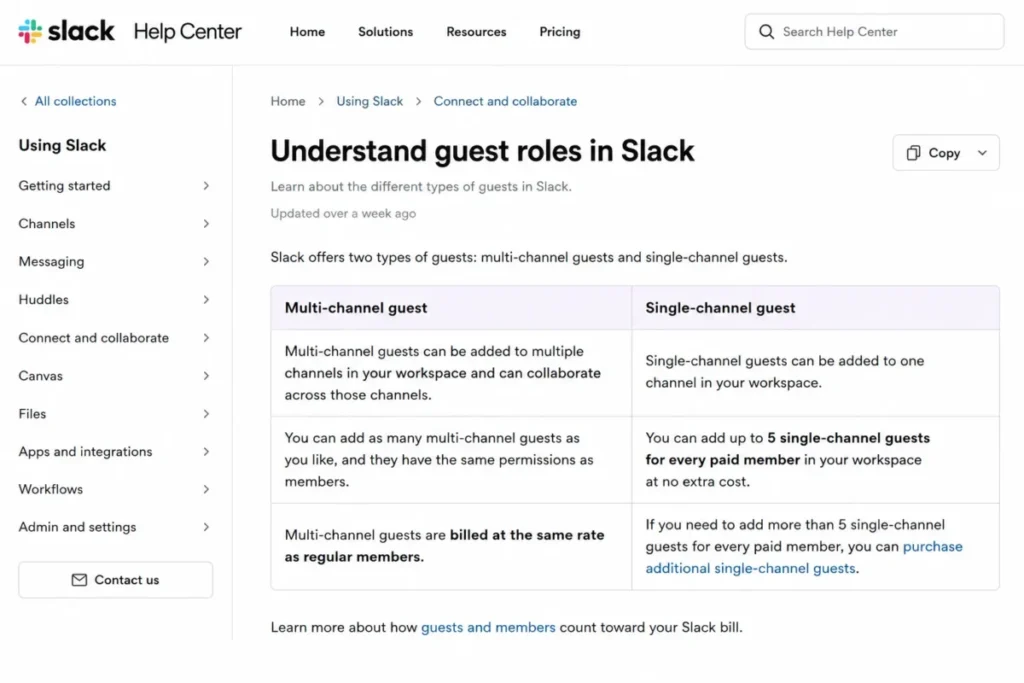Screen dimensions: 1024x683
Task: Go back to All collections
Action: (x=75, y=101)
